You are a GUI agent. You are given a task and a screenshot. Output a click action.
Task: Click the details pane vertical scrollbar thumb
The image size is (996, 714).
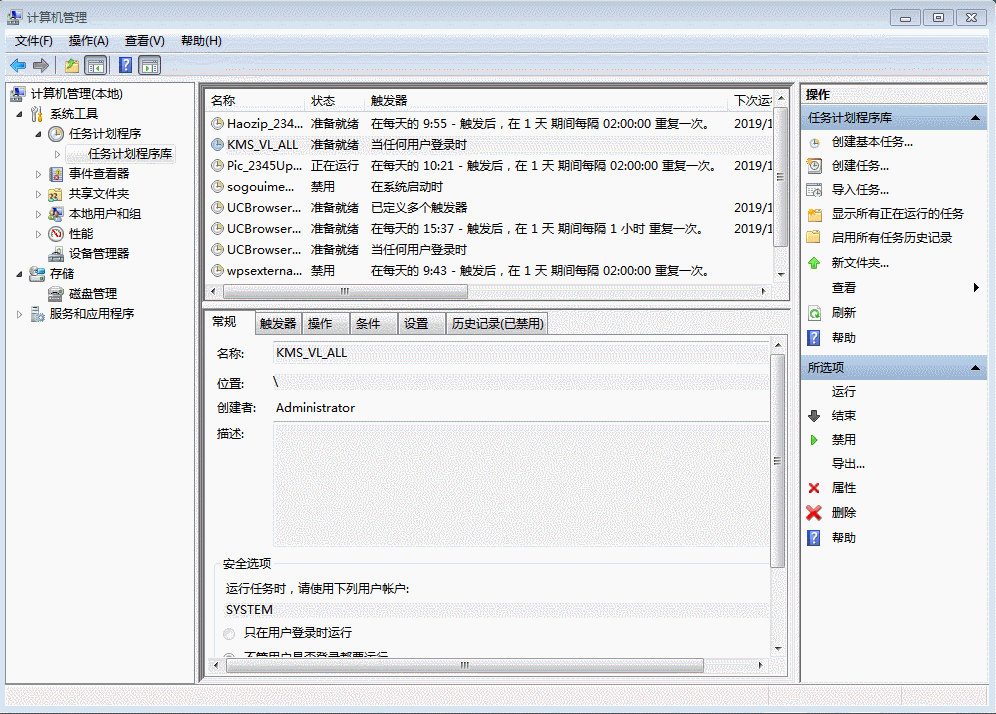(x=777, y=461)
